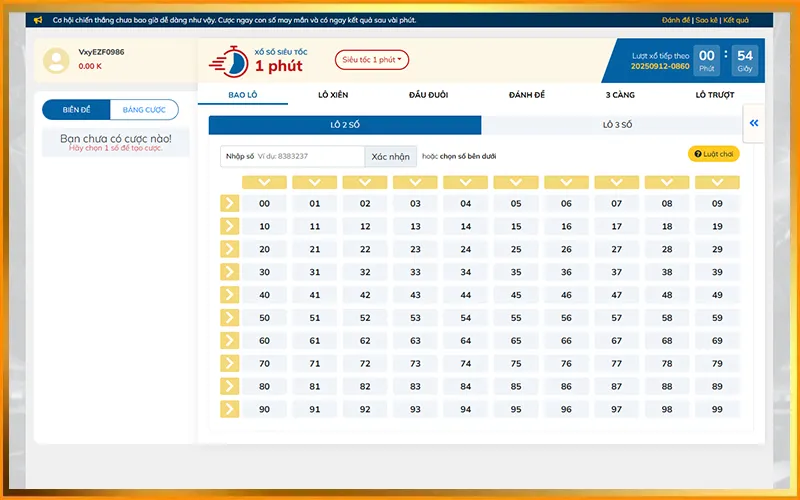
Task: Click row arrow icon for row 50
Action: point(229,318)
